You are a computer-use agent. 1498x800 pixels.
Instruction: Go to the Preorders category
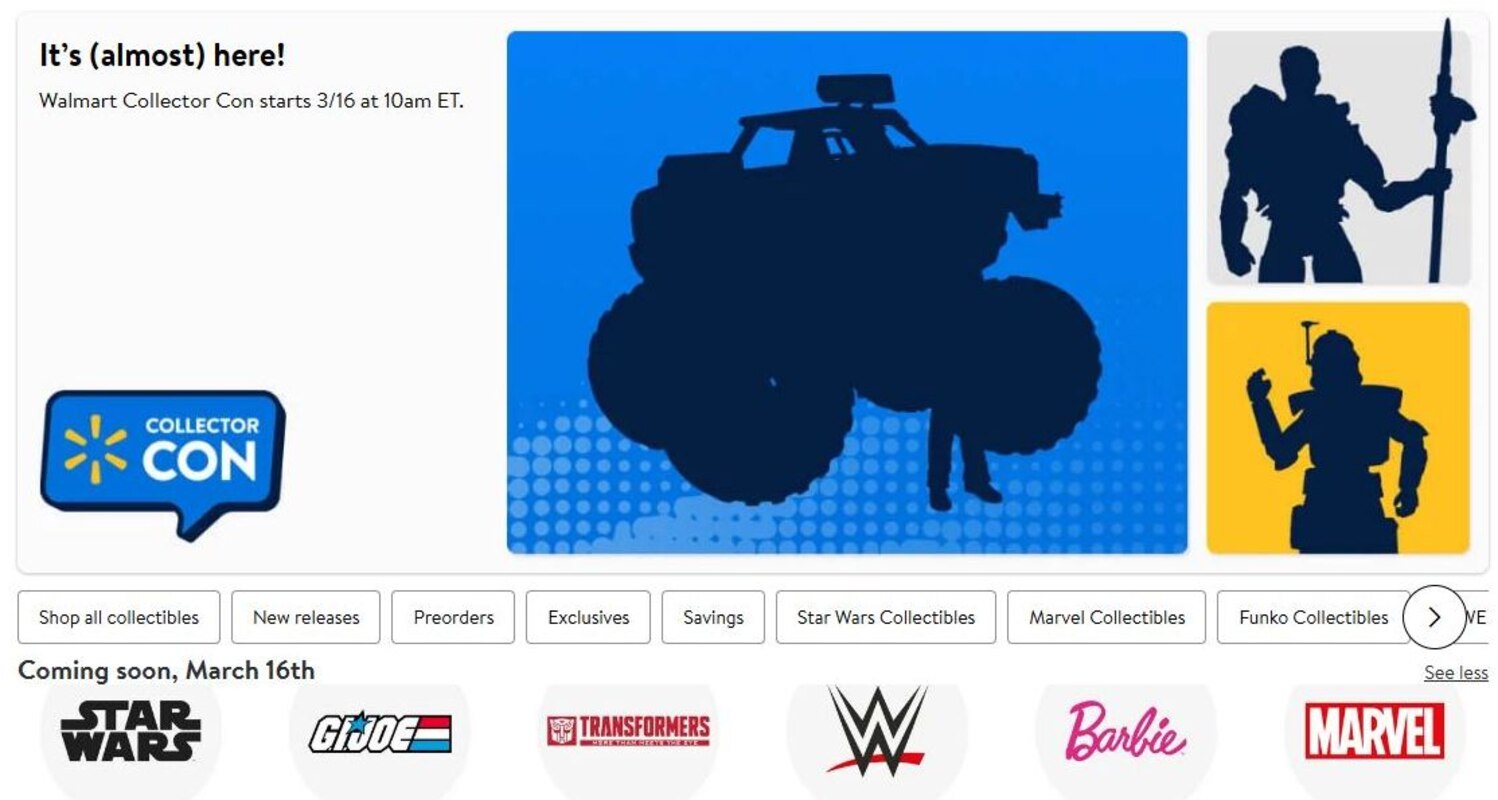click(x=453, y=617)
